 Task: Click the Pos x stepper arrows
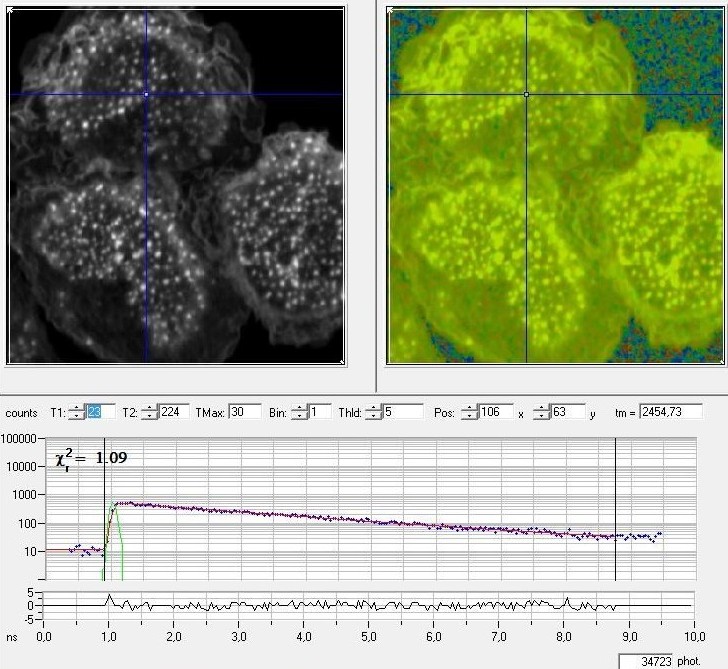(469, 412)
